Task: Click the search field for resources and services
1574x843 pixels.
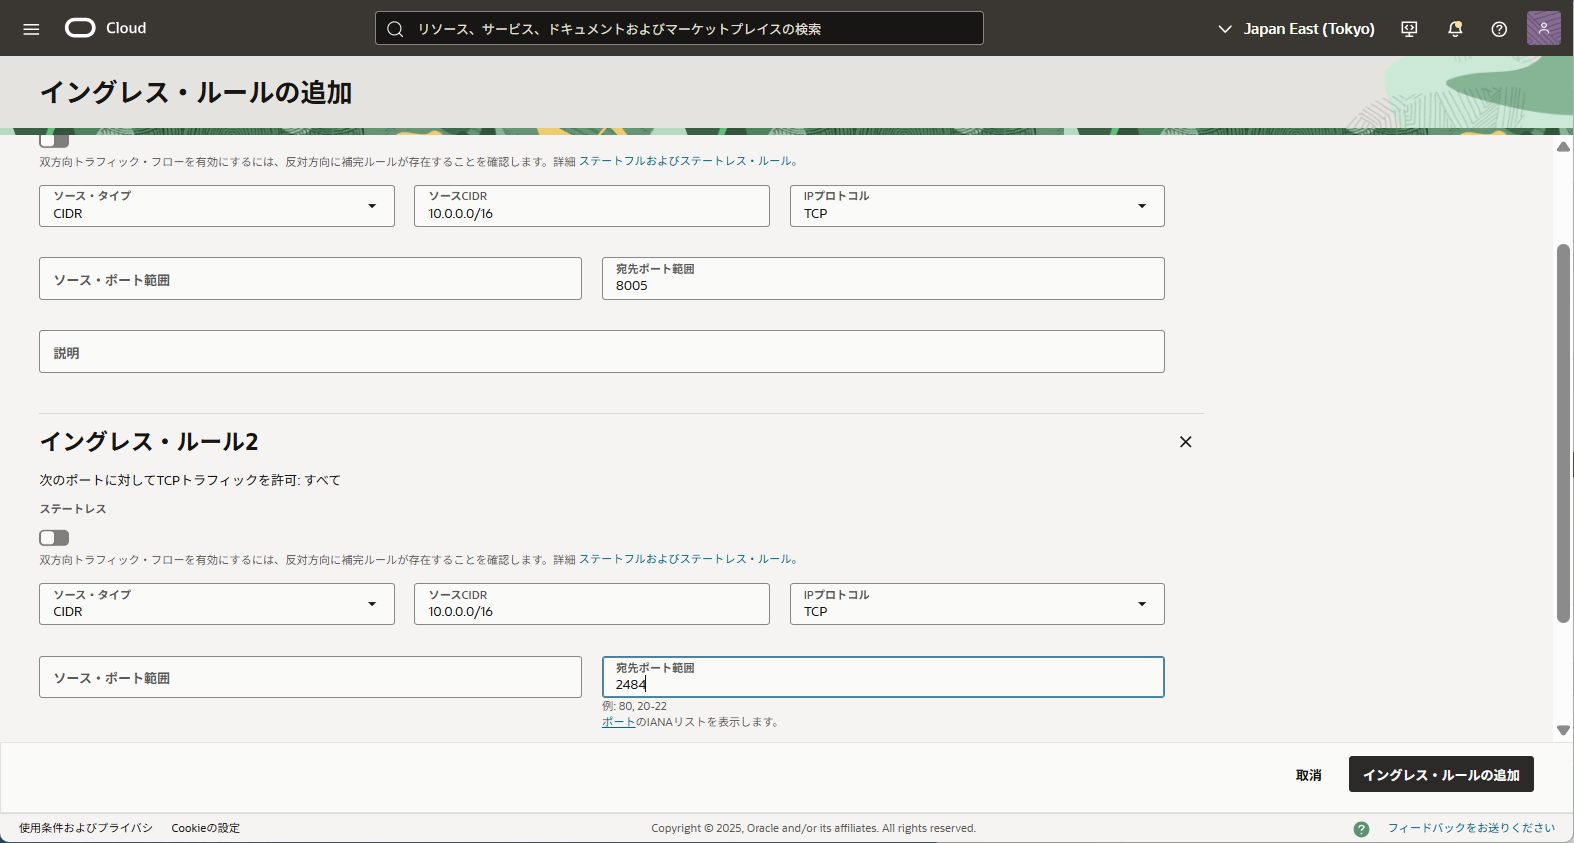Action: coord(679,28)
